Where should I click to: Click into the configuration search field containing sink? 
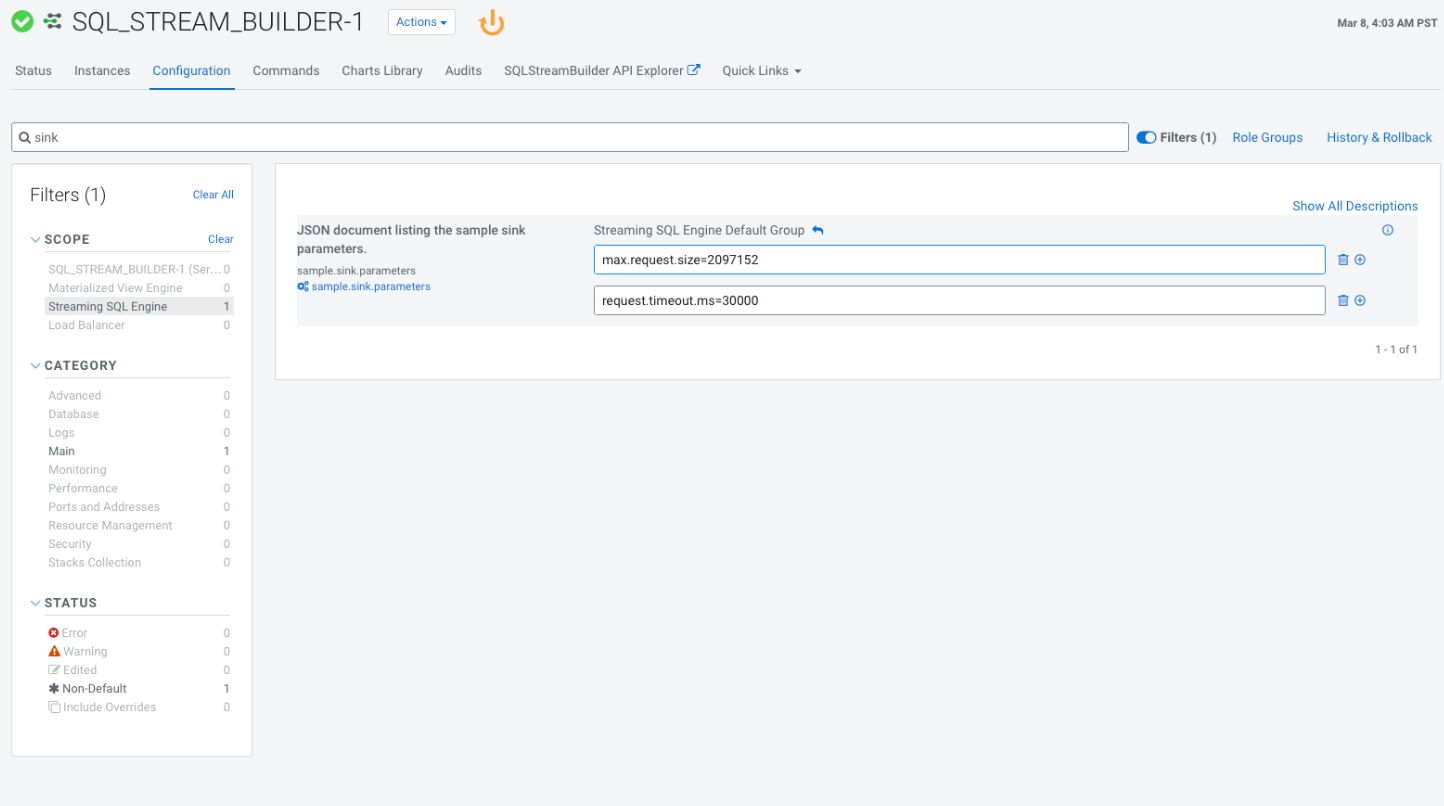pos(570,138)
